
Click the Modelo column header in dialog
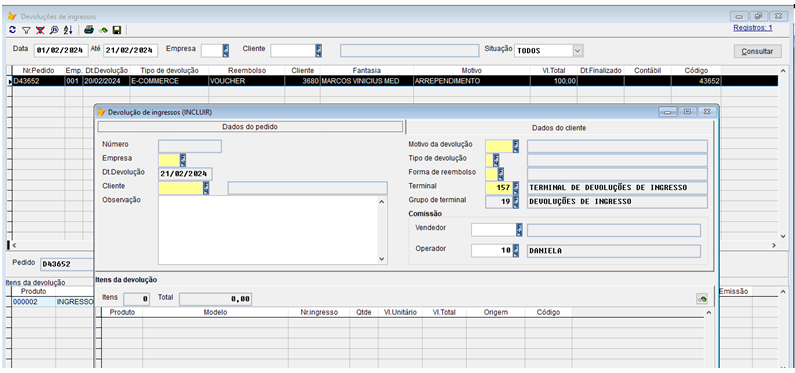[215, 312]
